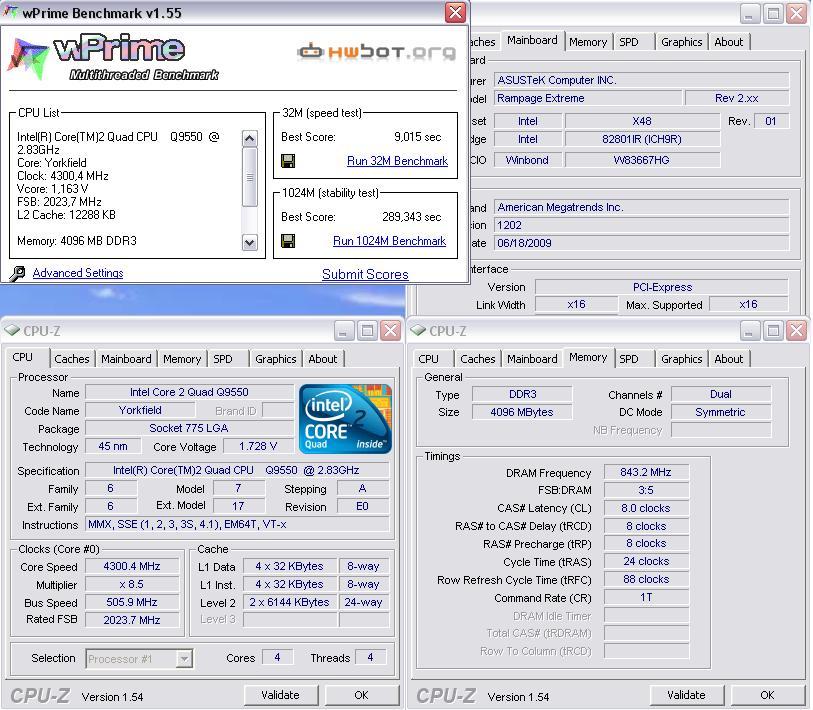Close the bottom-right CPU-Z Memory window
The width and height of the screenshot is (813, 710).
[796, 330]
